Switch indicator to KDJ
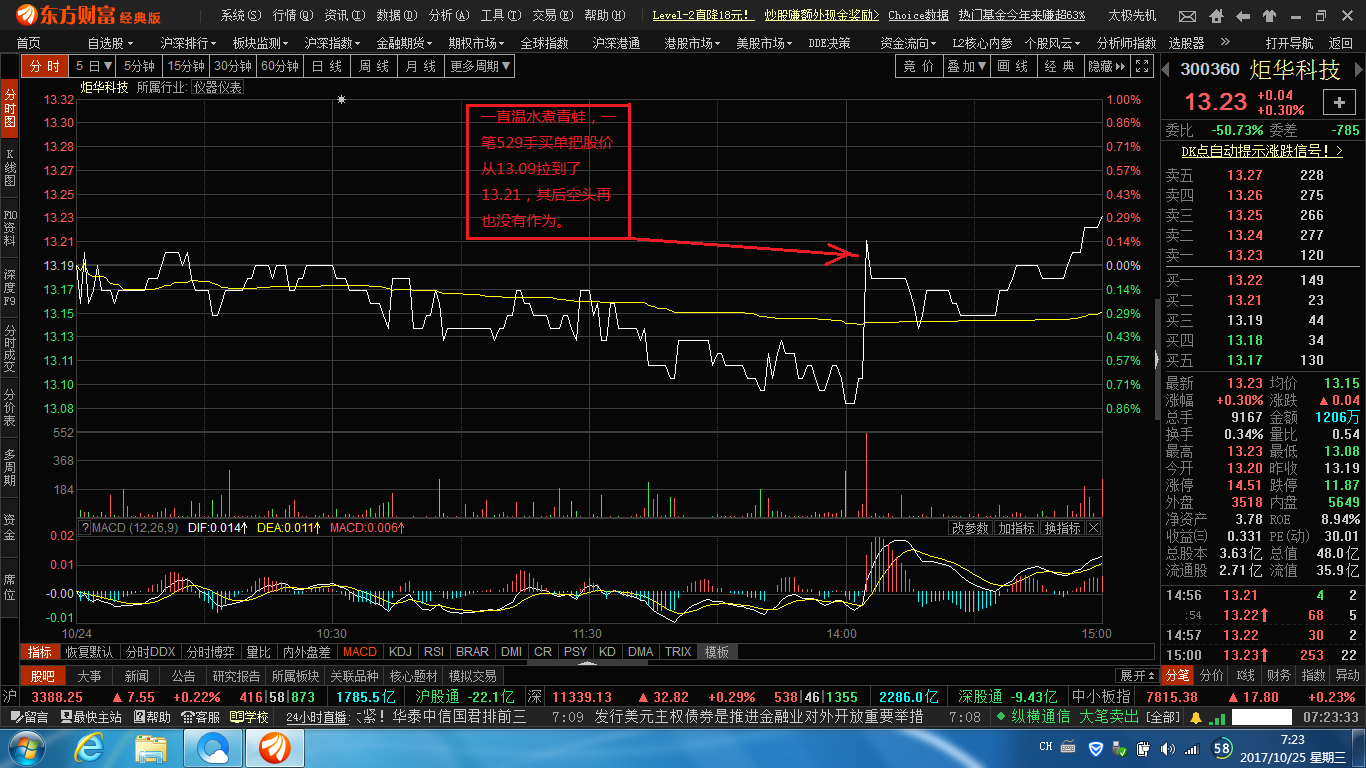Image resolution: width=1366 pixels, height=768 pixels. (400, 652)
